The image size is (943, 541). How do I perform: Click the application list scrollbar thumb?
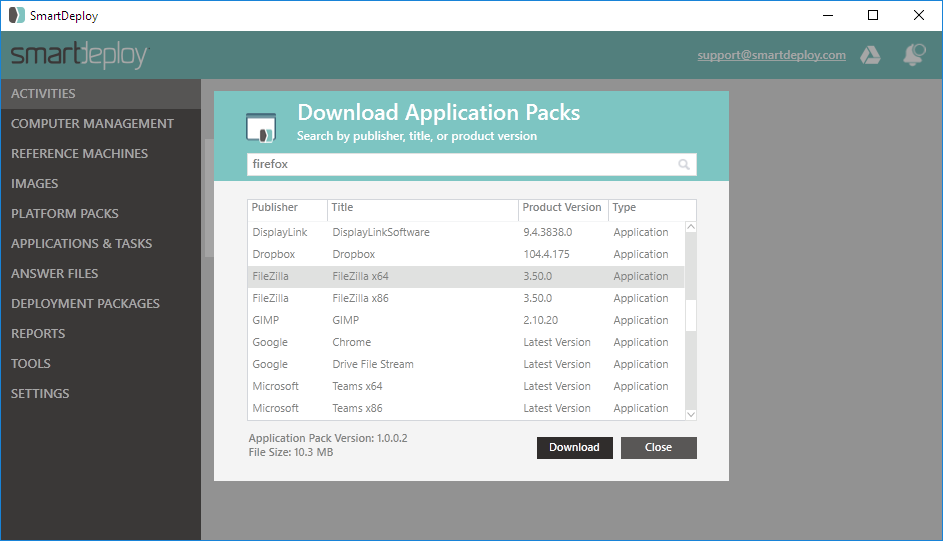[x=691, y=315]
